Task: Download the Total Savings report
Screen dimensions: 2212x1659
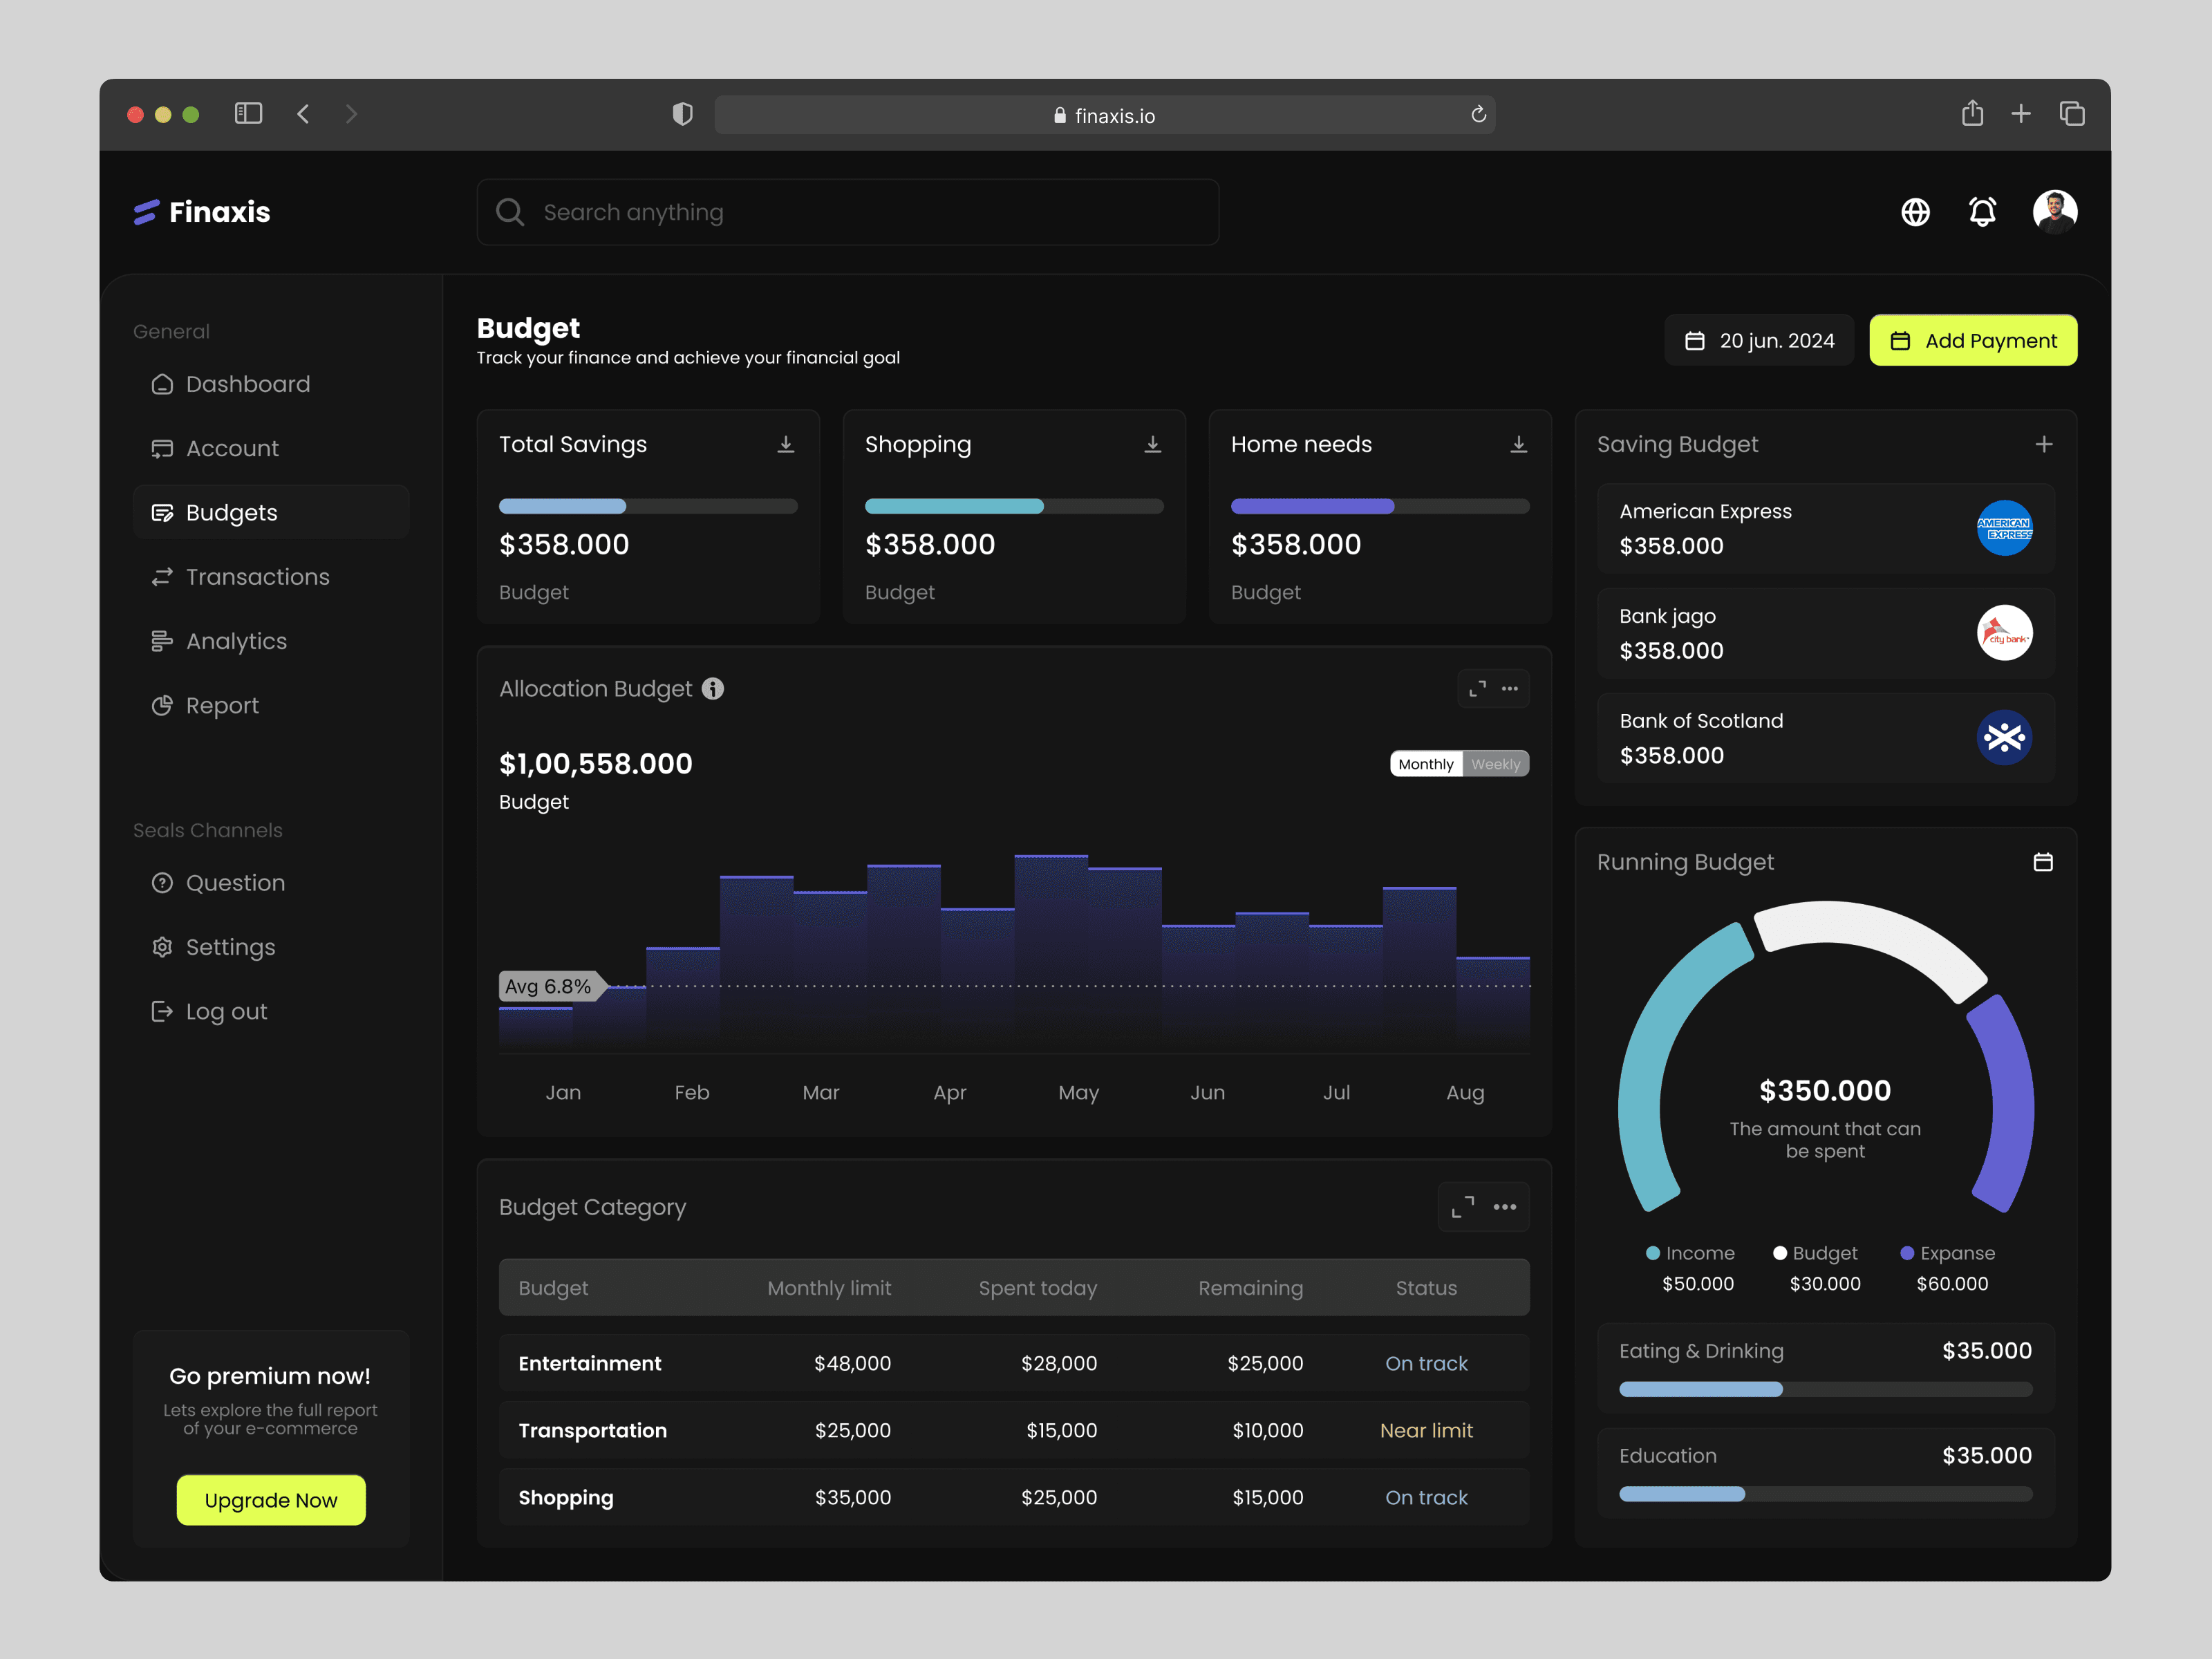Action: point(786,444)
